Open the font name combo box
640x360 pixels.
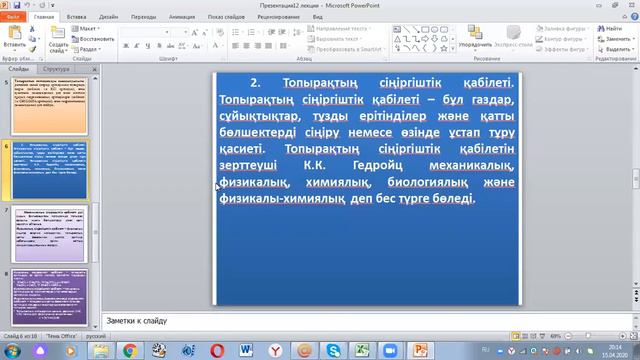145,32
